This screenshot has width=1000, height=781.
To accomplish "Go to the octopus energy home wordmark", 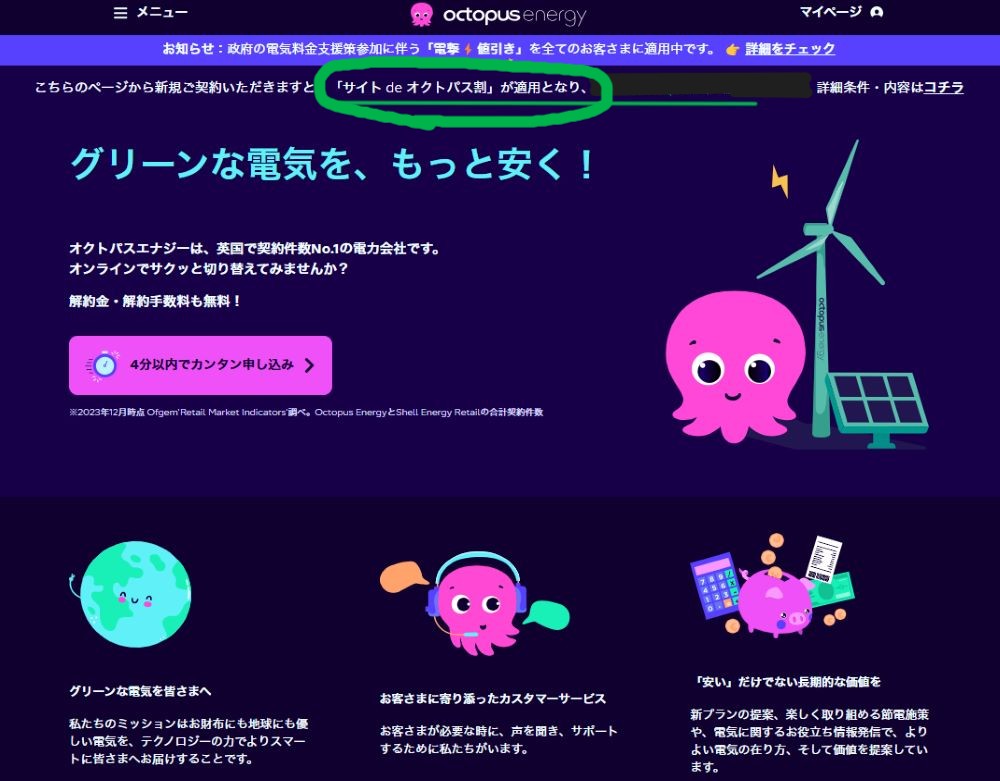I will coord(514,15).
